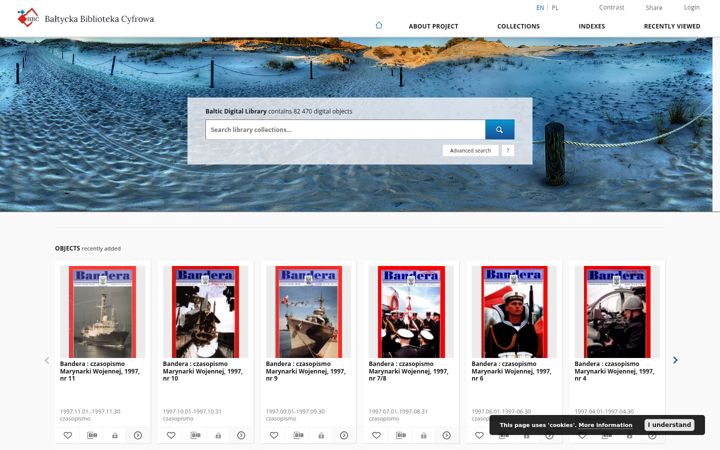Open bibliographic description for Bandera nr 10
The height and width of the screenshot is (450, 720).
coord(195,435)
